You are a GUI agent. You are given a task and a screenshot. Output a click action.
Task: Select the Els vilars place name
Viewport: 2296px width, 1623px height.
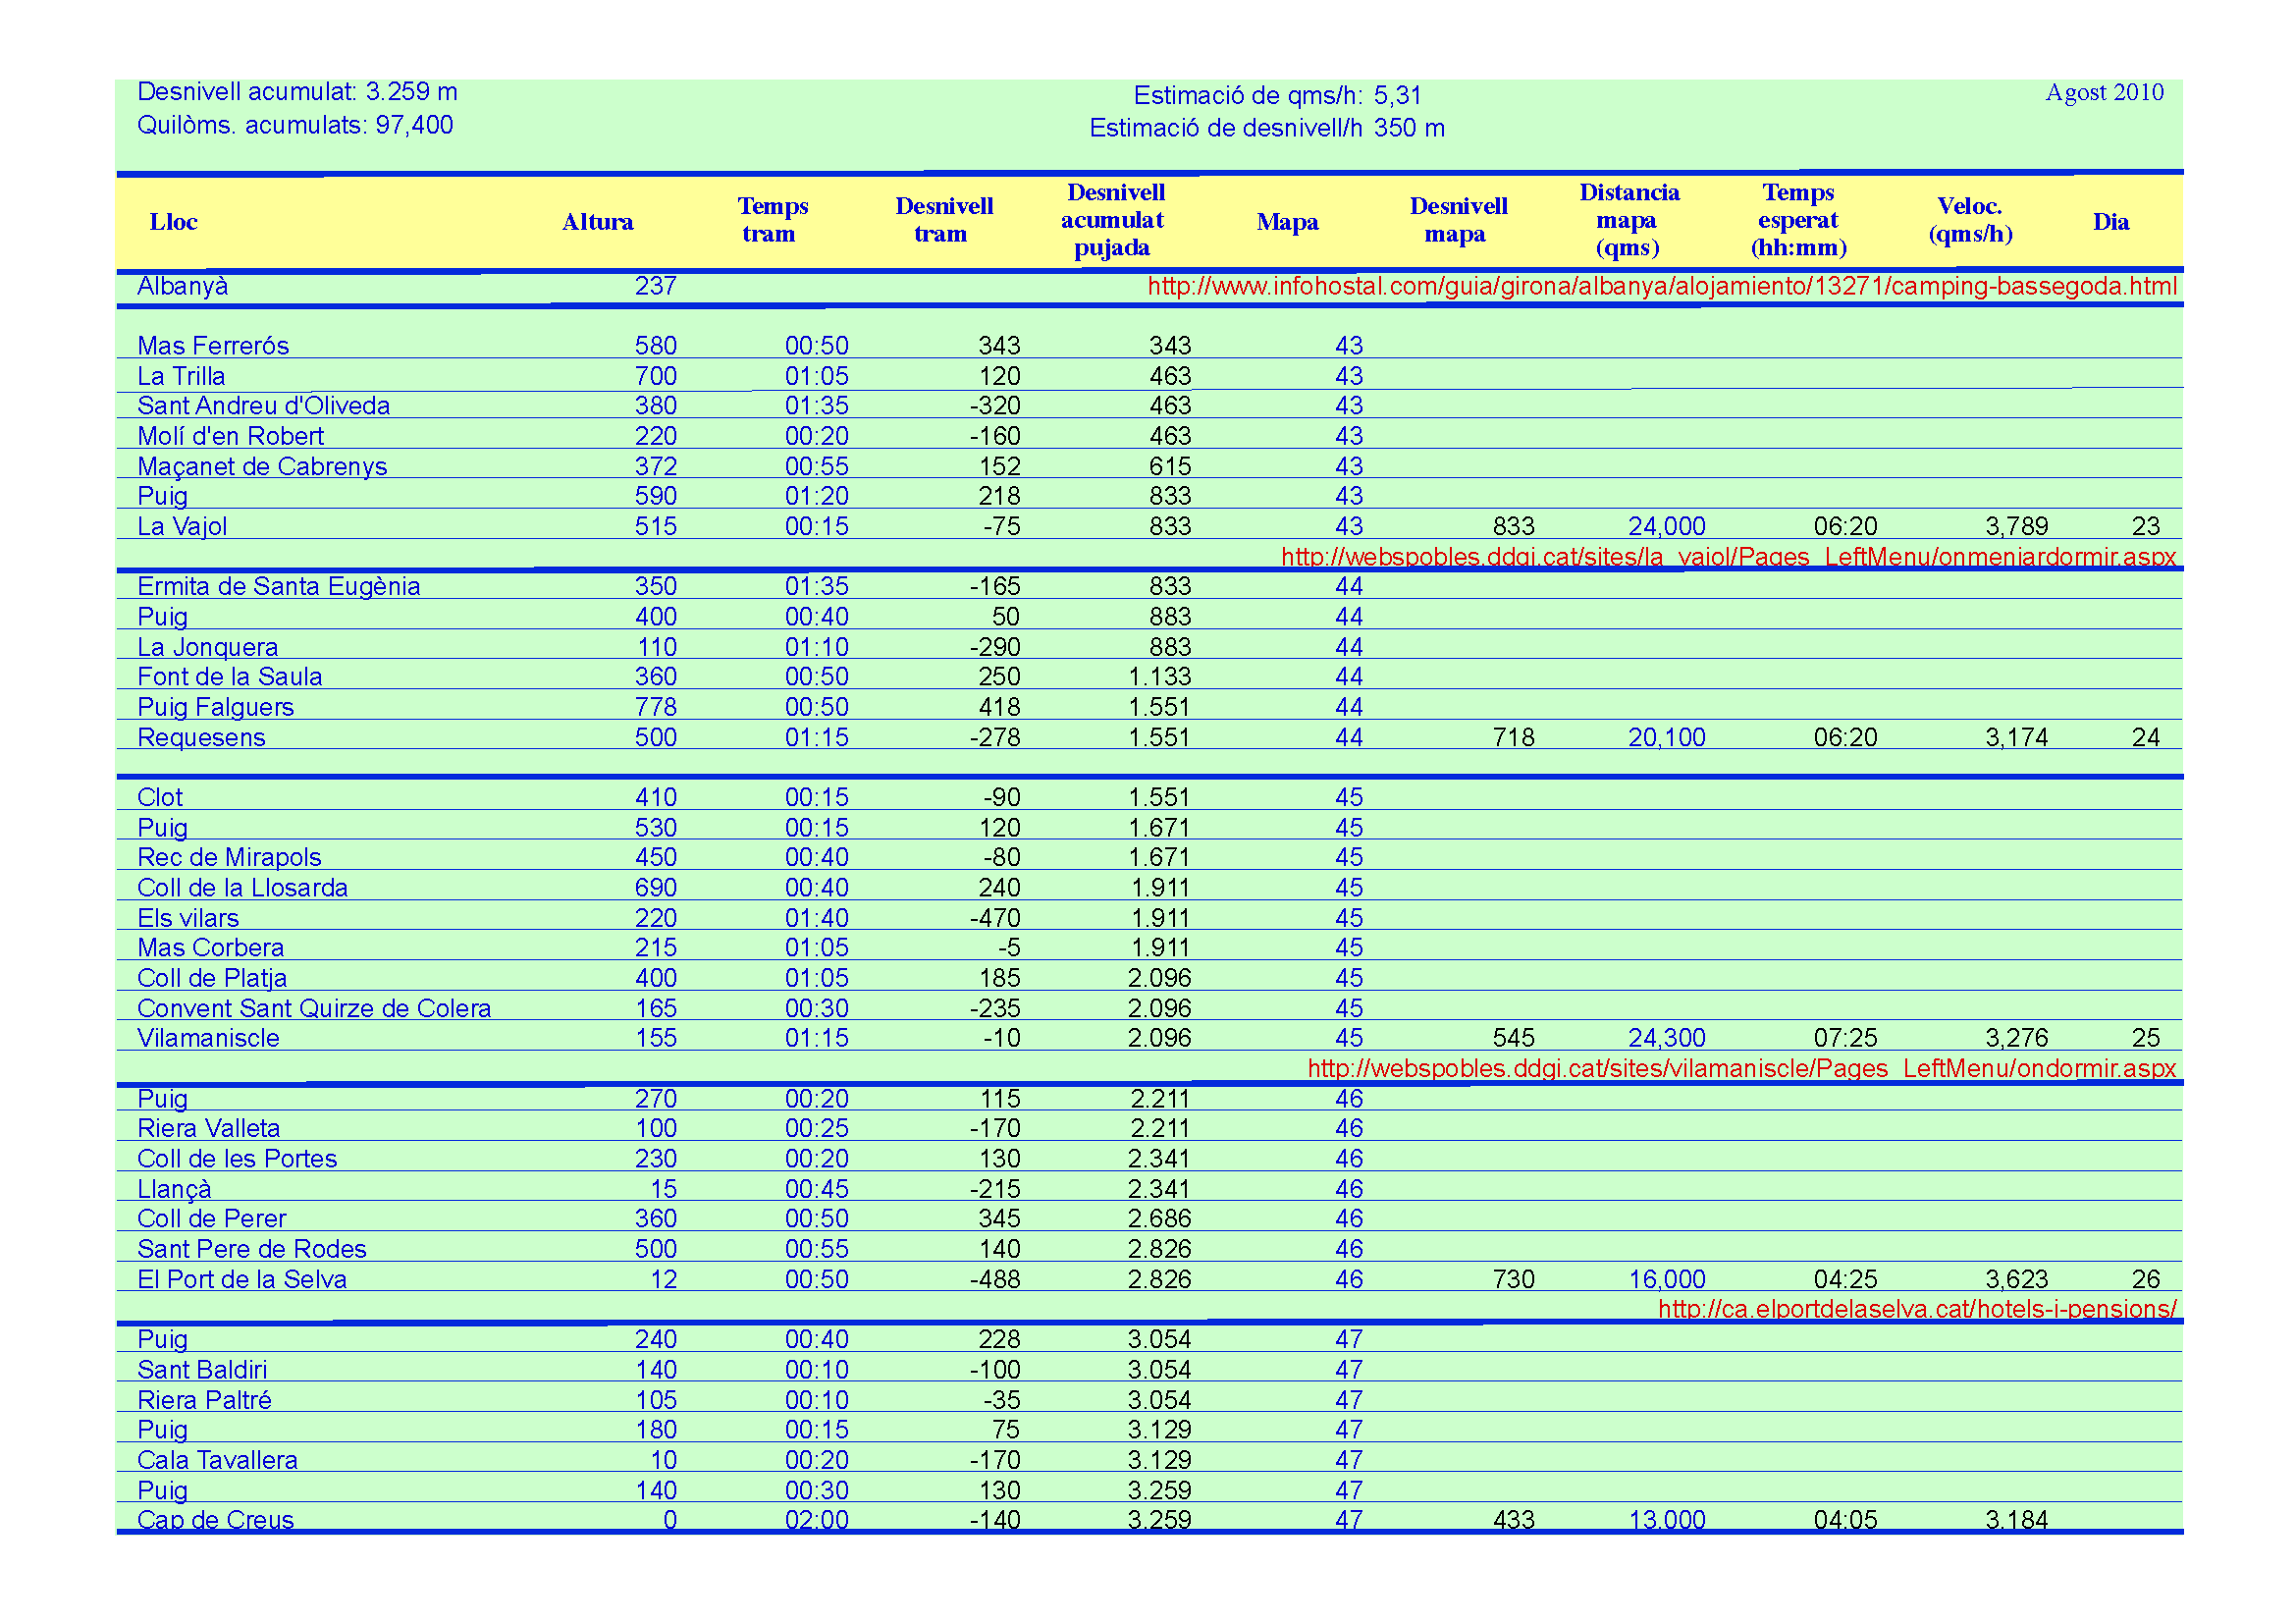[x=188, y=918]
